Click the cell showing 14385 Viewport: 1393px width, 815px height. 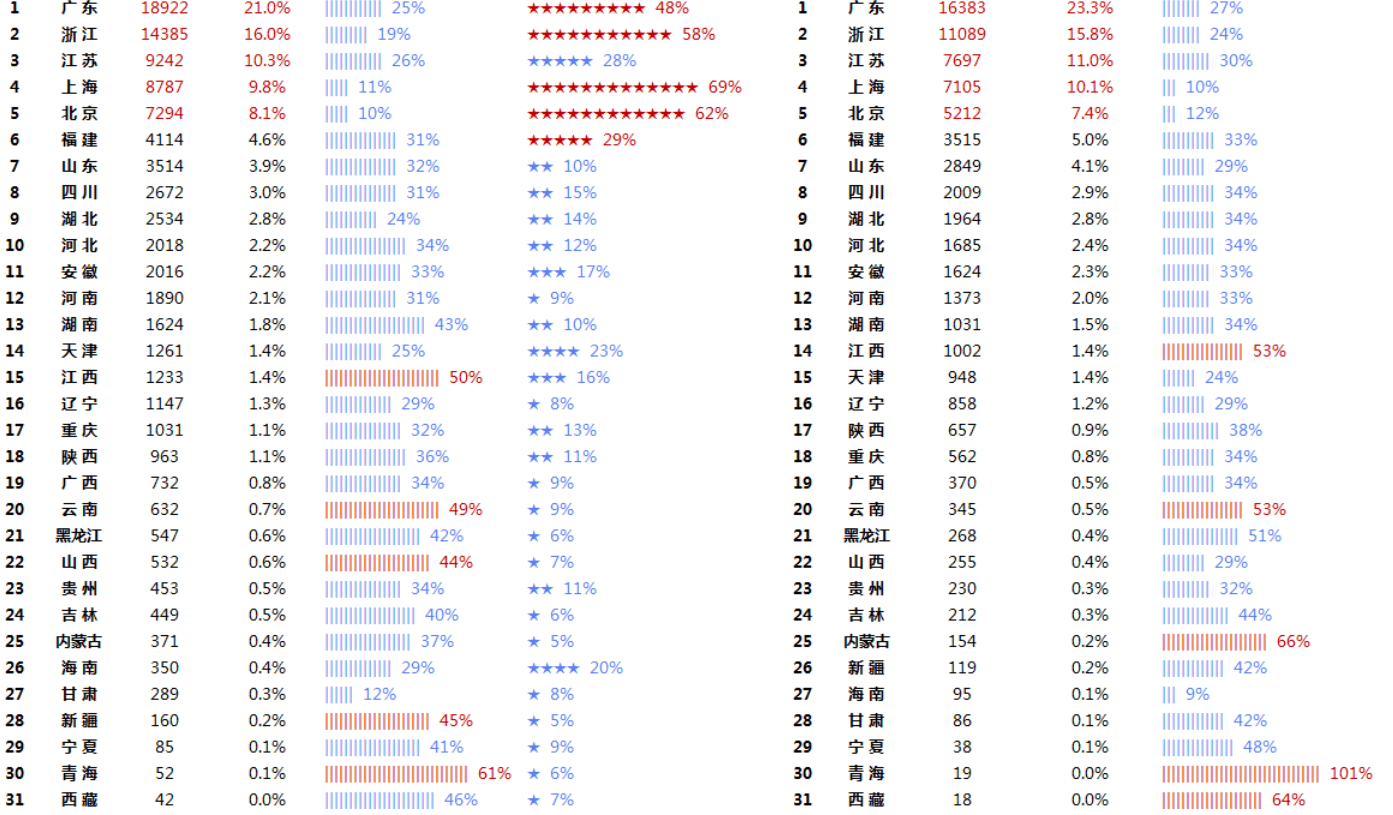(x=164, y=34)
